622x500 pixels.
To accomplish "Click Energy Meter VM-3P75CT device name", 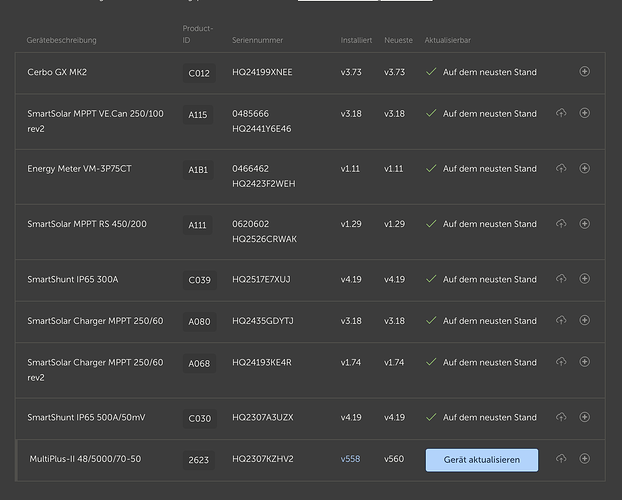I will 79,169.
